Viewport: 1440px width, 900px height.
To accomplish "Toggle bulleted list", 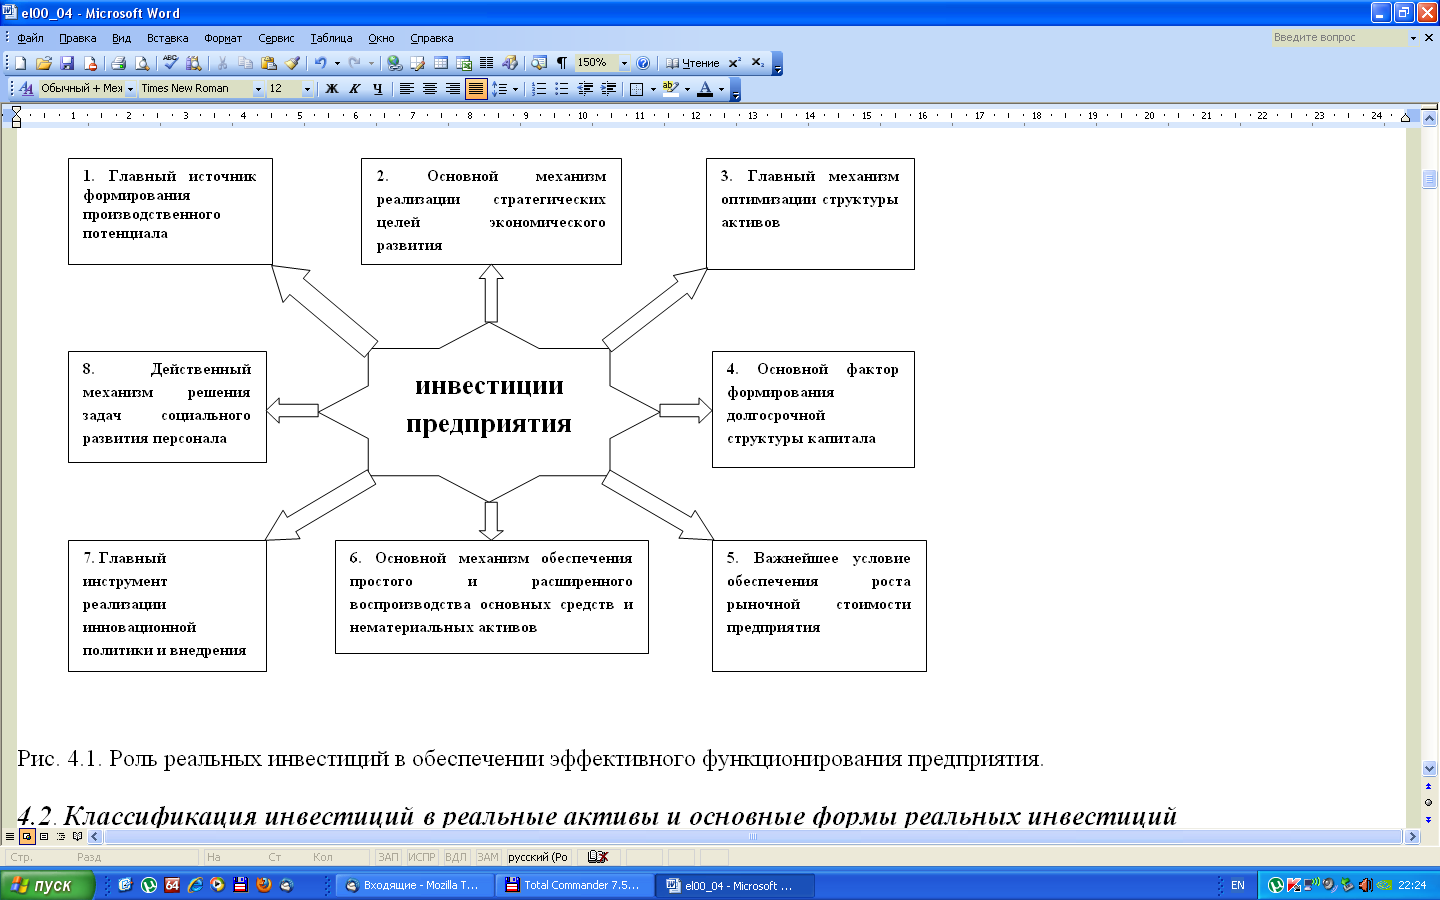I will tap(562, 89).
